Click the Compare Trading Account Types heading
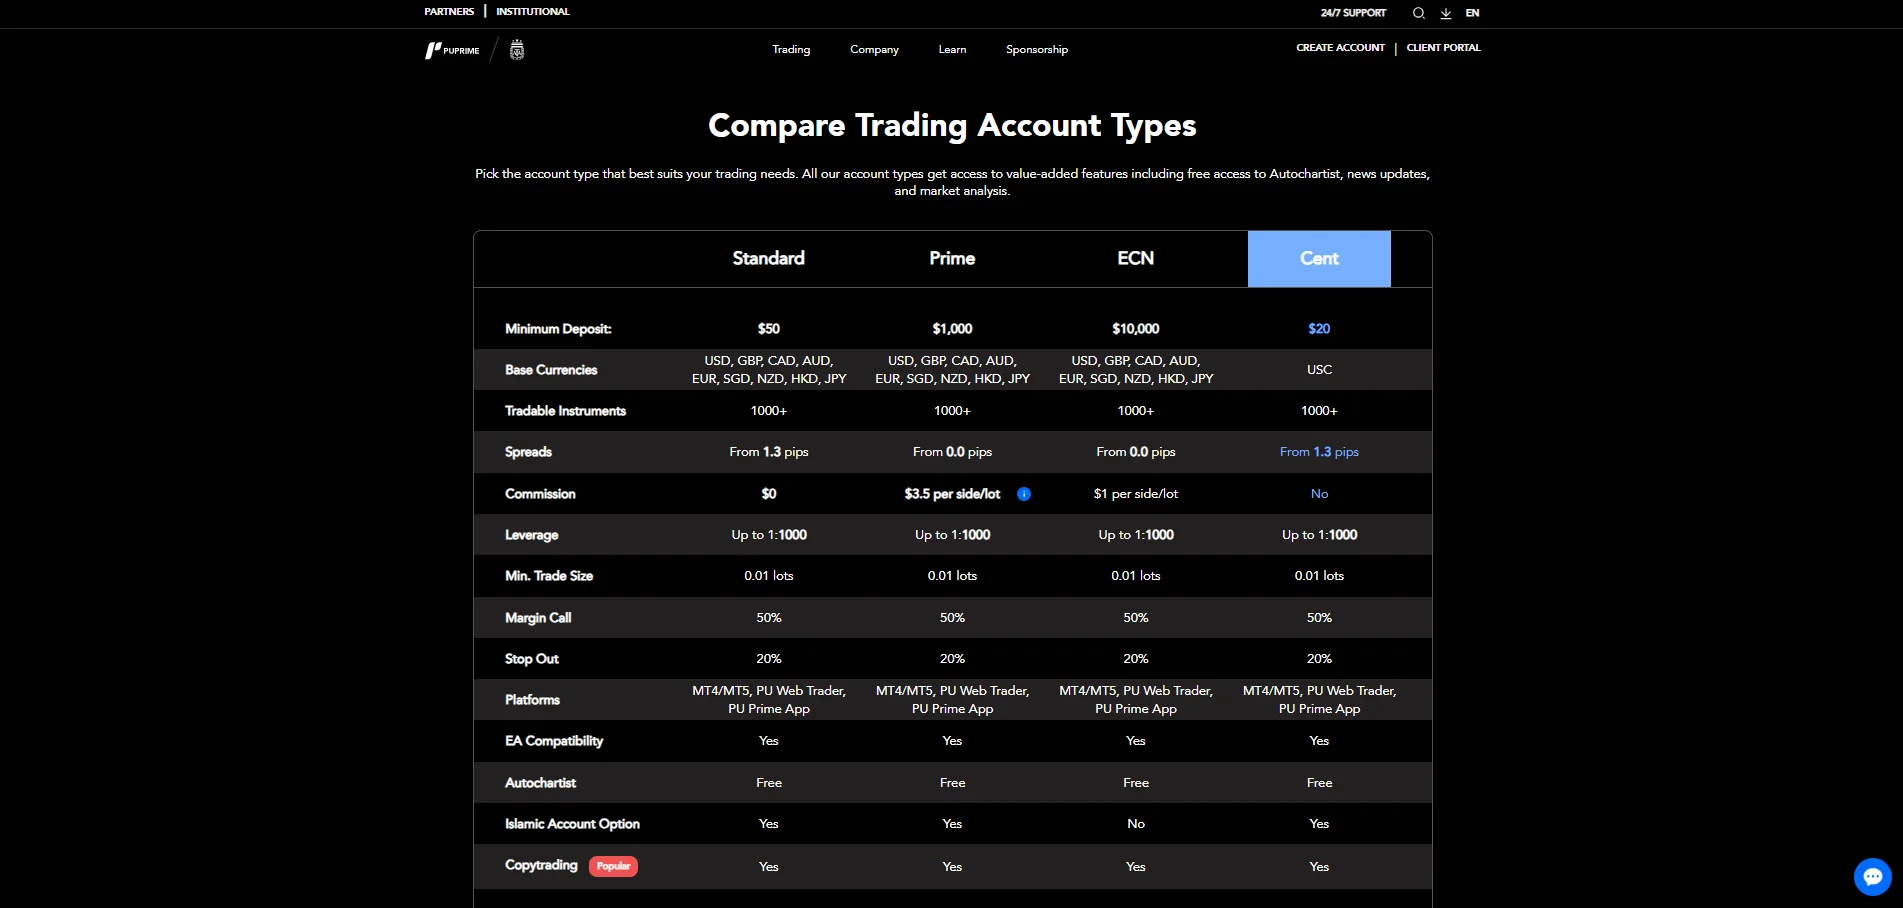This screenshot has width=1903, height=908. point(952,125)
